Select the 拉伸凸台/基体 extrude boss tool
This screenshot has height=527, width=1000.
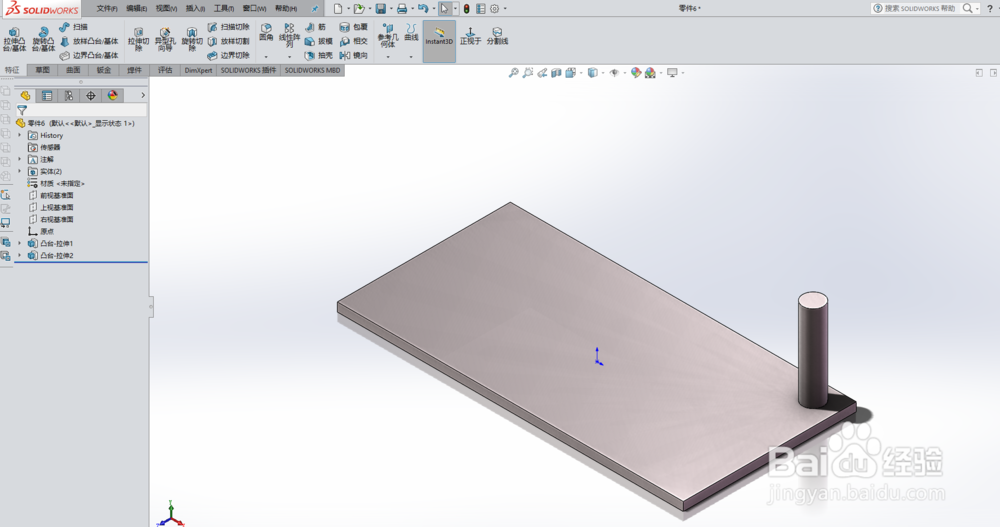pyautogui.click(x=14, y=39)
